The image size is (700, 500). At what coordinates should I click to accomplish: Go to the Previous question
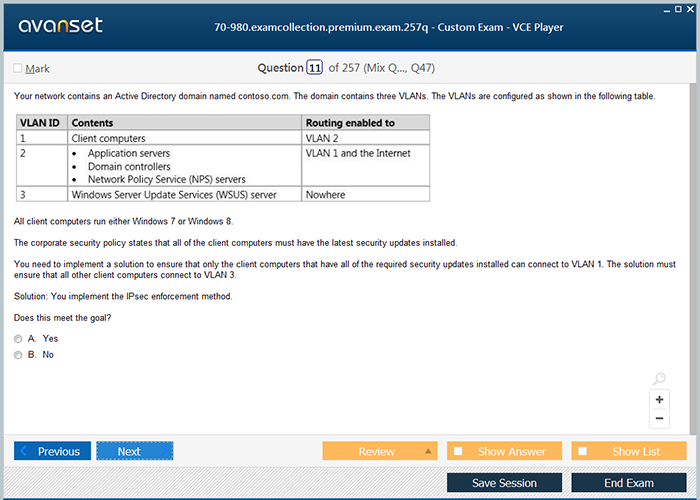pos(52,451)
